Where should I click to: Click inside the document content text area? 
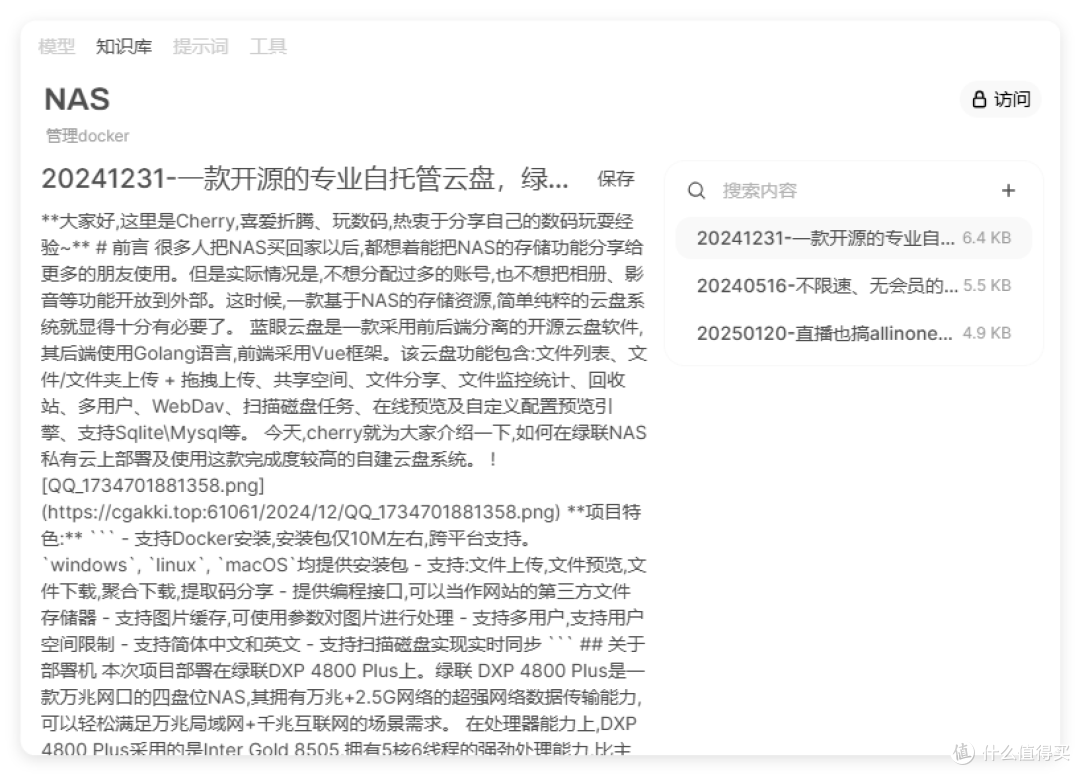click(343, 482)
